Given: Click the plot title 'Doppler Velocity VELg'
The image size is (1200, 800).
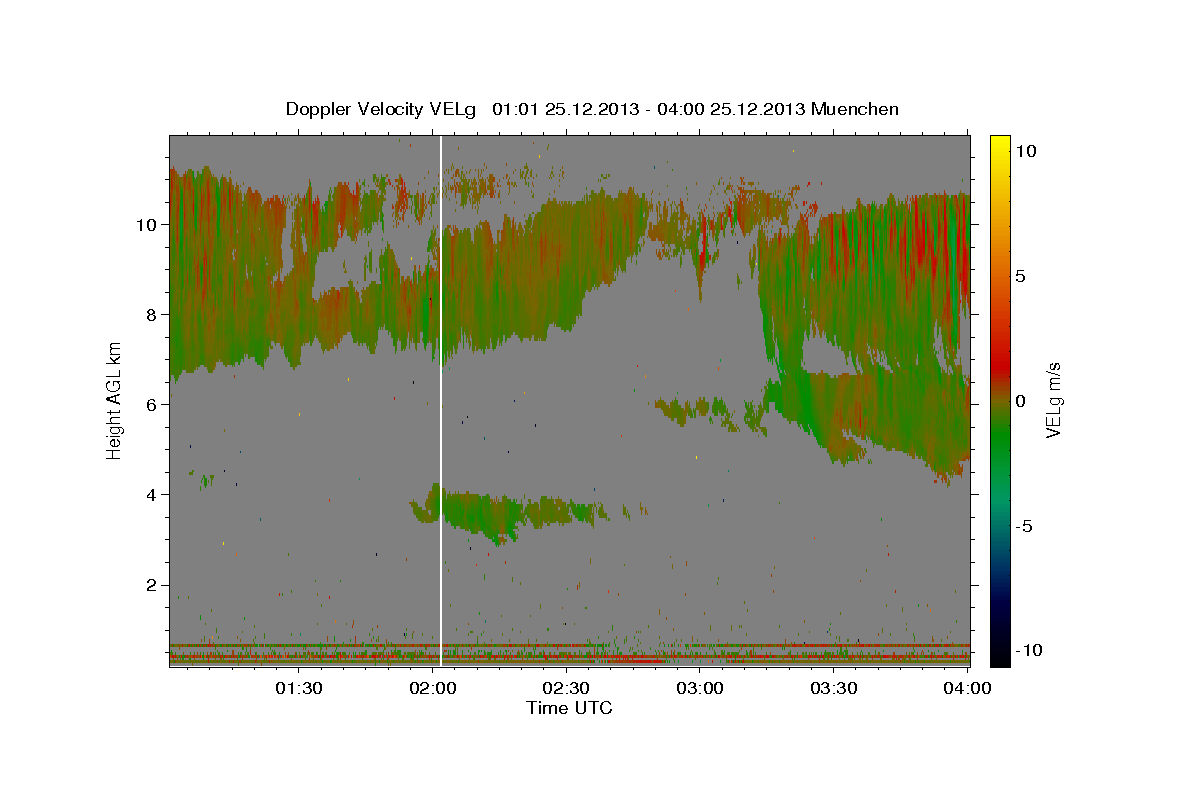Looking at the screenshot, I should coord(381,109).
